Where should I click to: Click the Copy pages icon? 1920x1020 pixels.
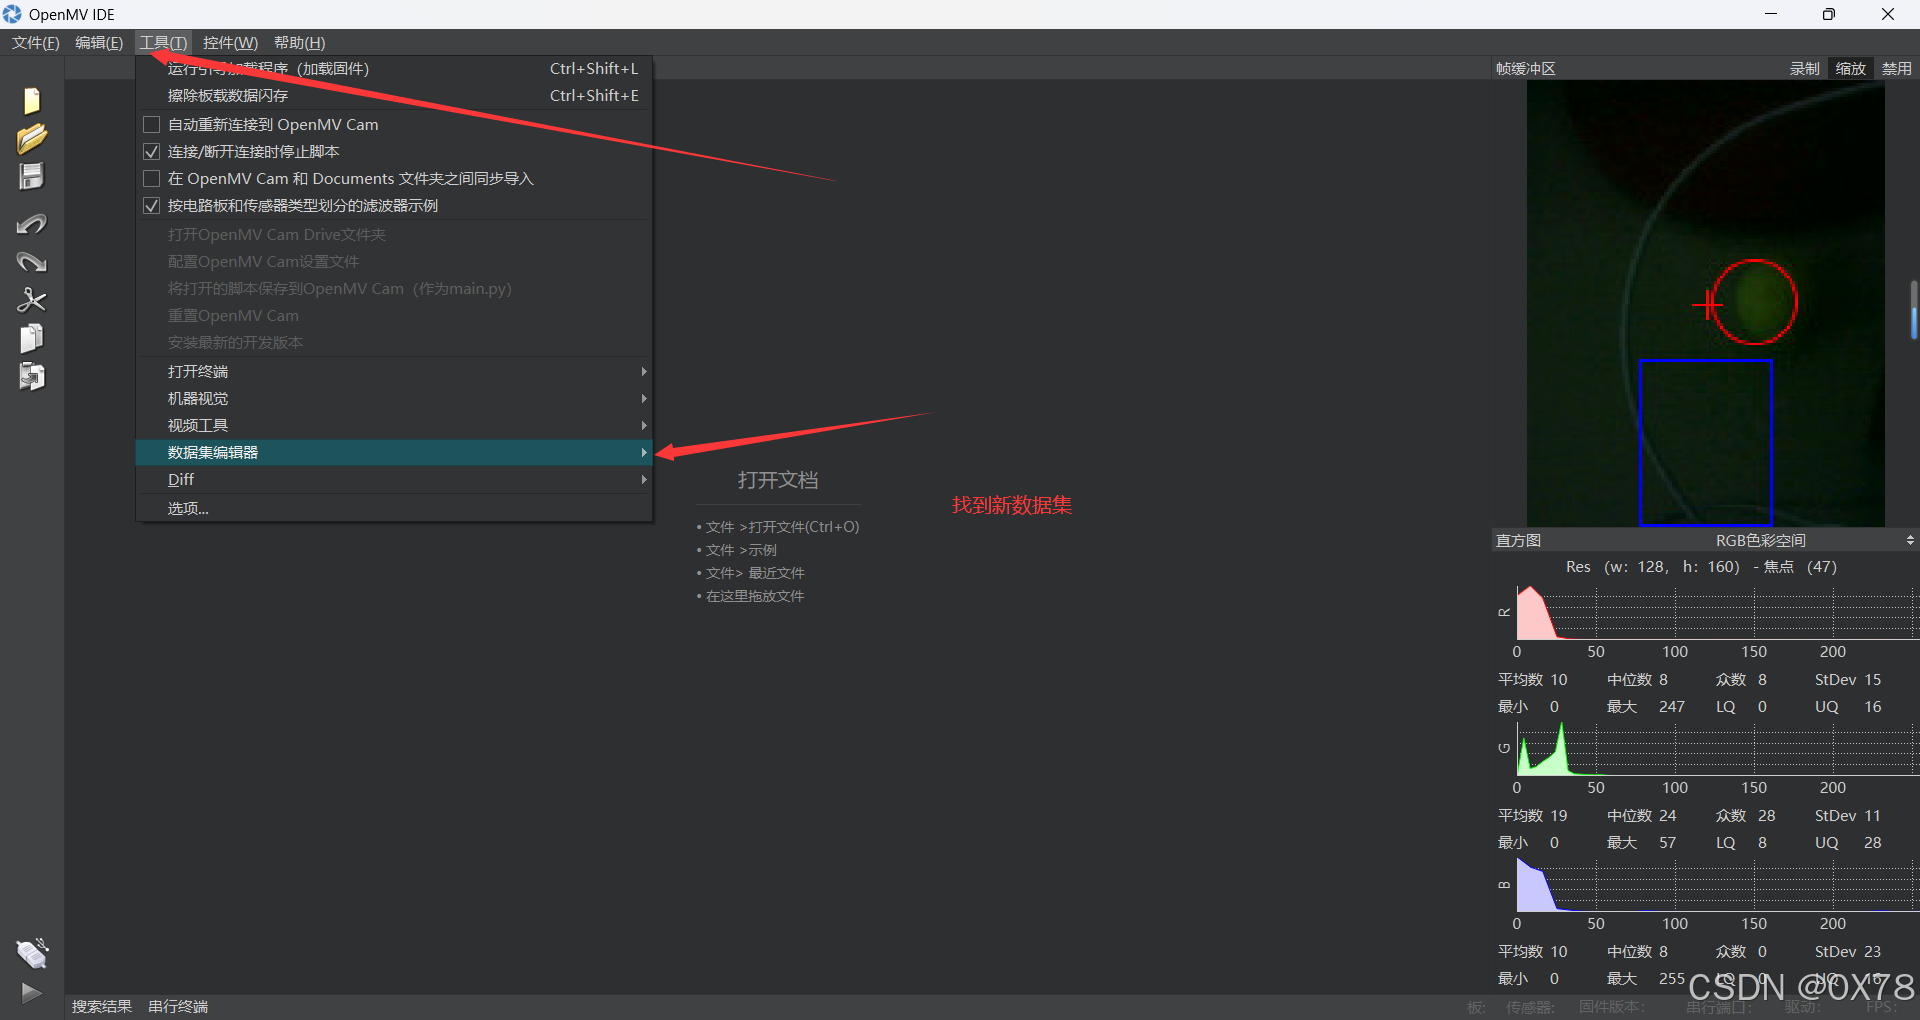(32, 338)
